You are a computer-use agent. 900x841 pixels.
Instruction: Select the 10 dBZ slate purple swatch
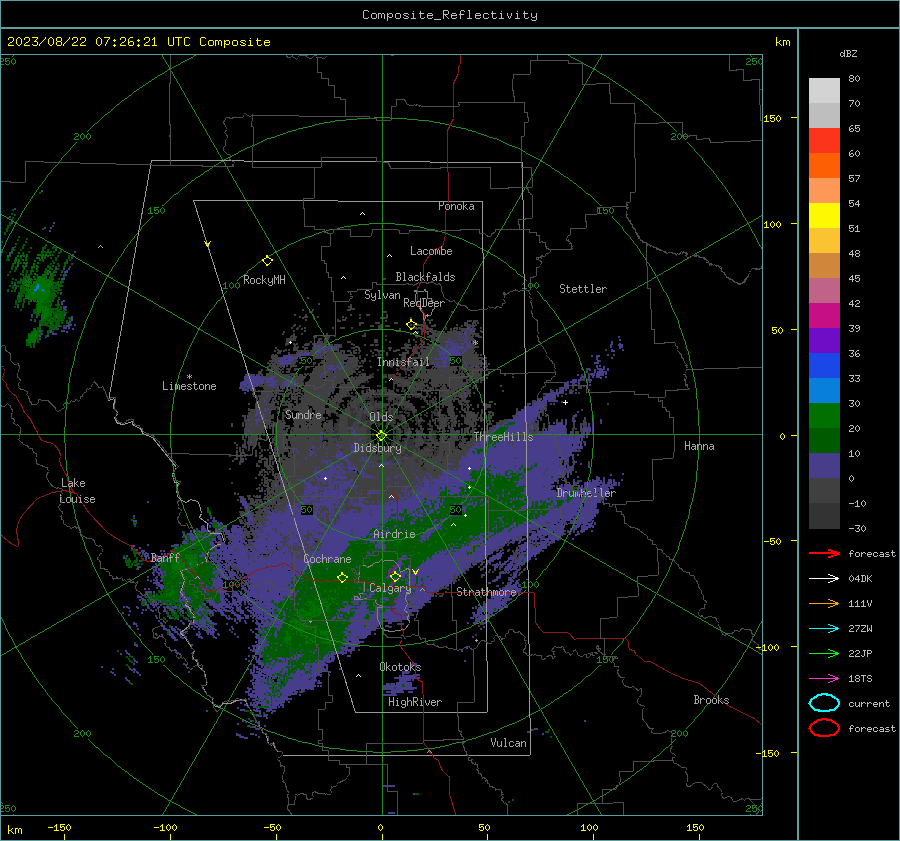click(x=824, y=466)
